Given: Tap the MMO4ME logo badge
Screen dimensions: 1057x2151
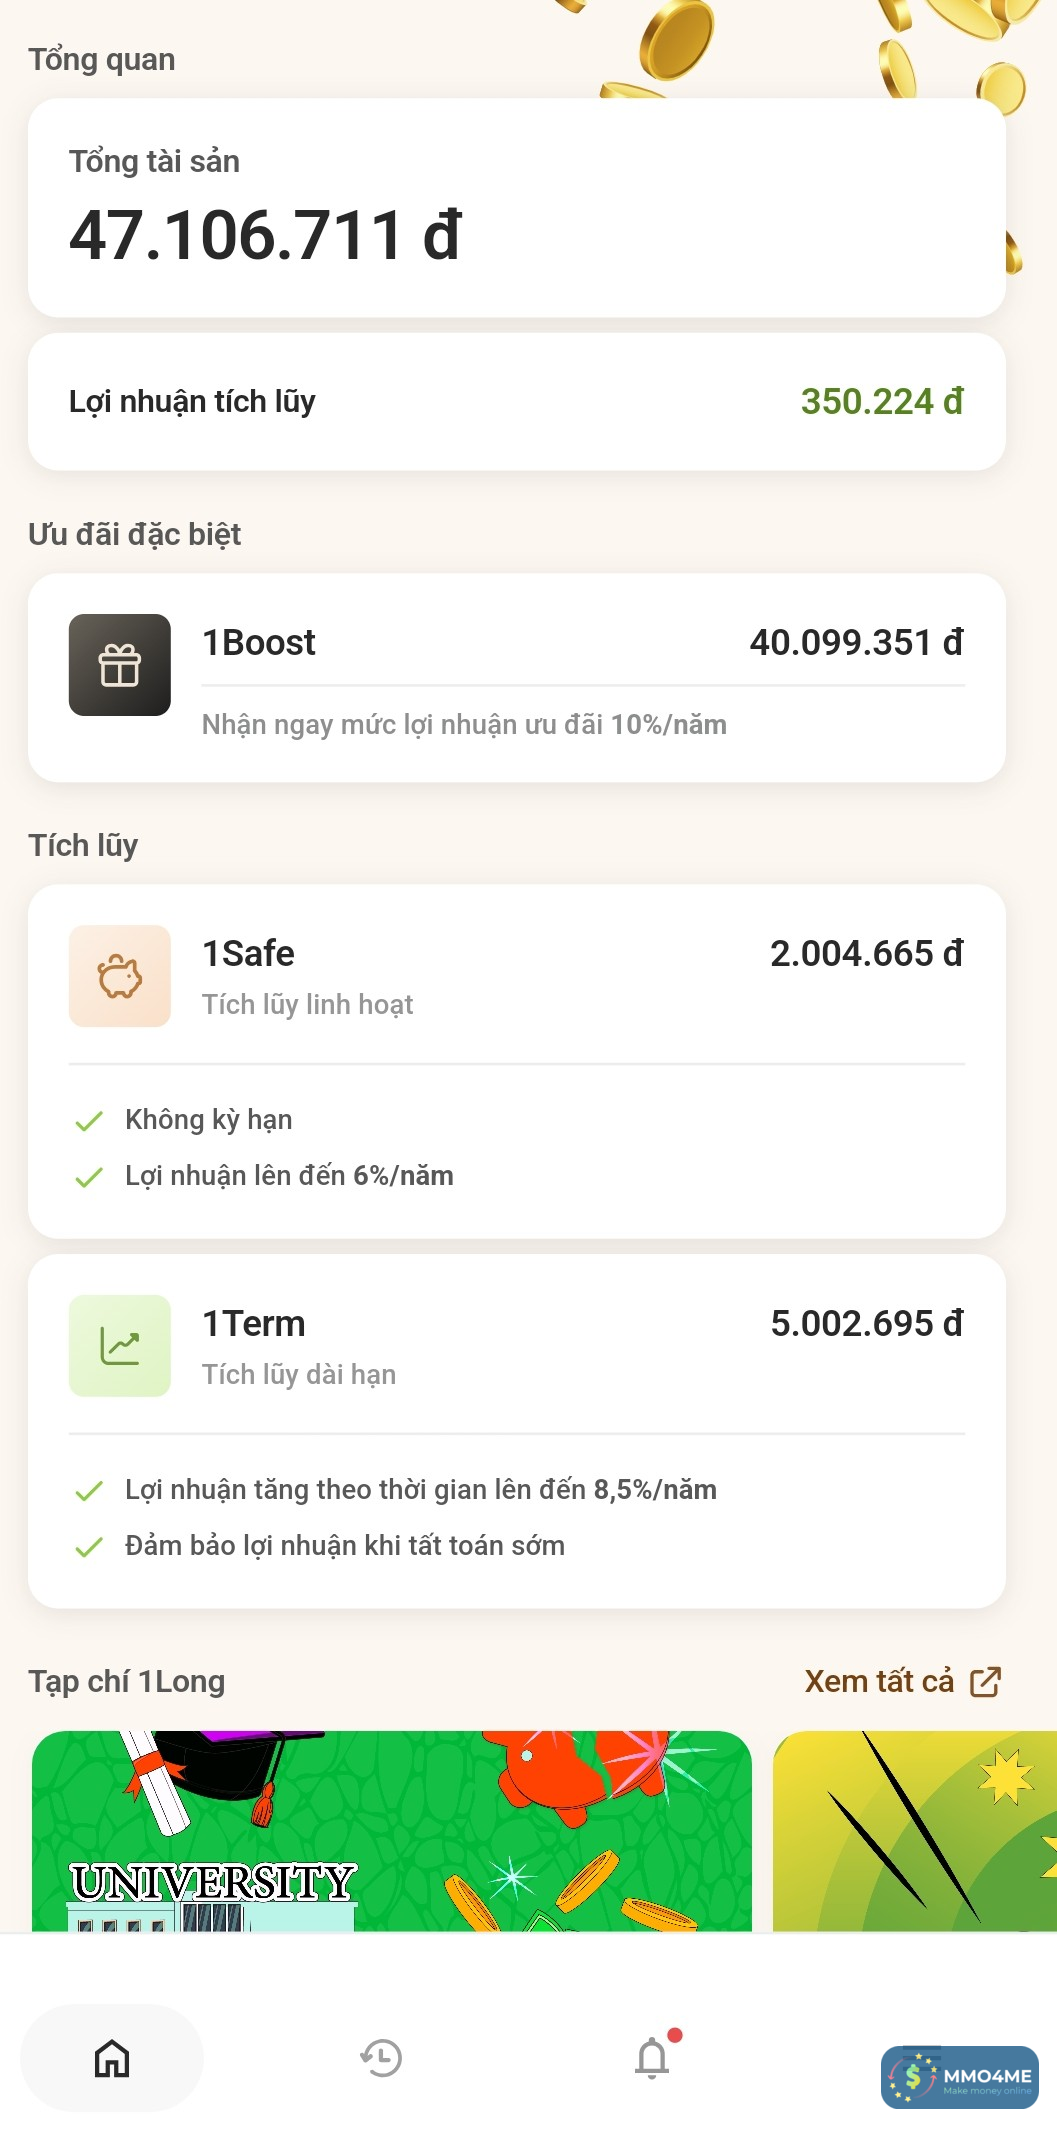Looking at the screenshot, I should point(959,2078).
